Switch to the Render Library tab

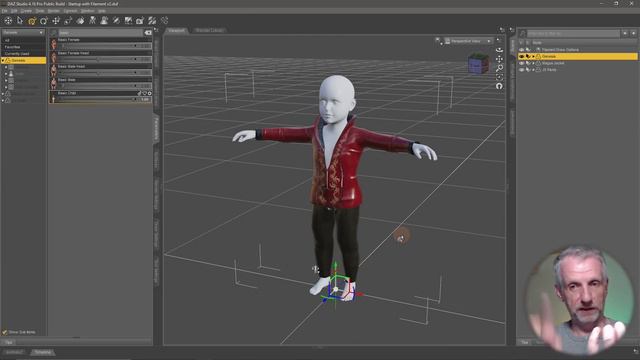[x=209, y=30]
